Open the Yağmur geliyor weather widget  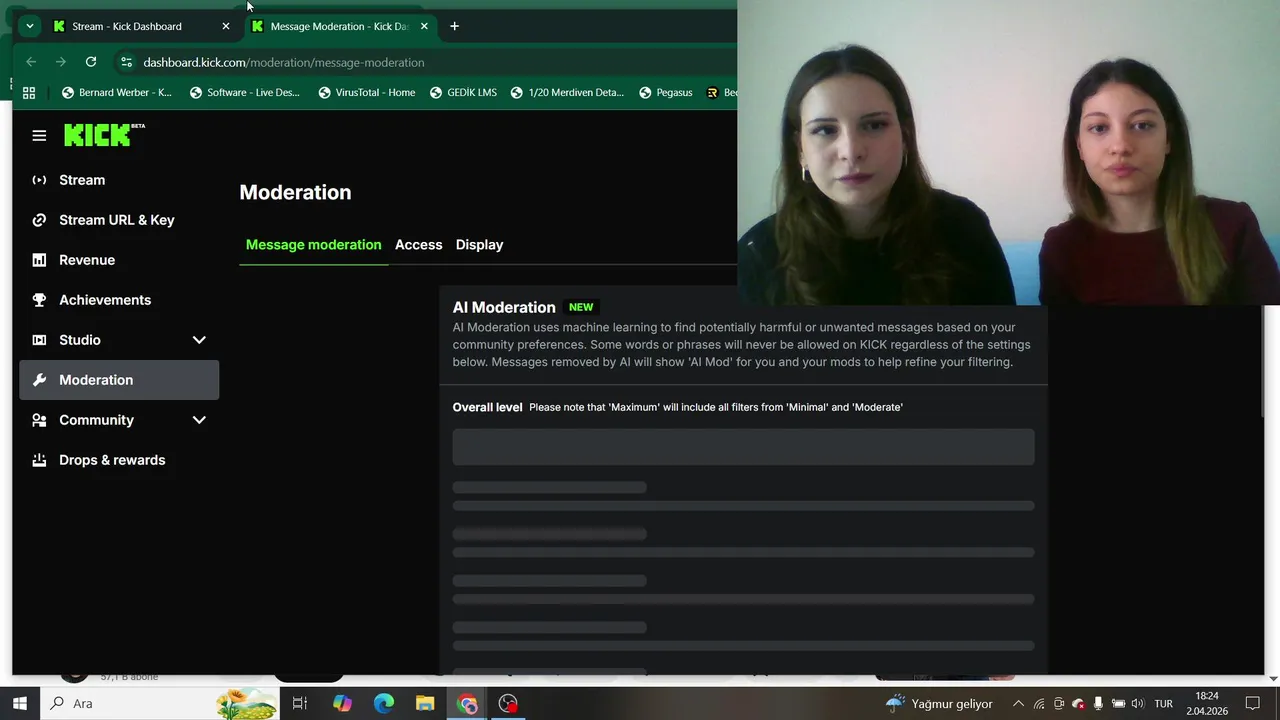coord(939,703)
